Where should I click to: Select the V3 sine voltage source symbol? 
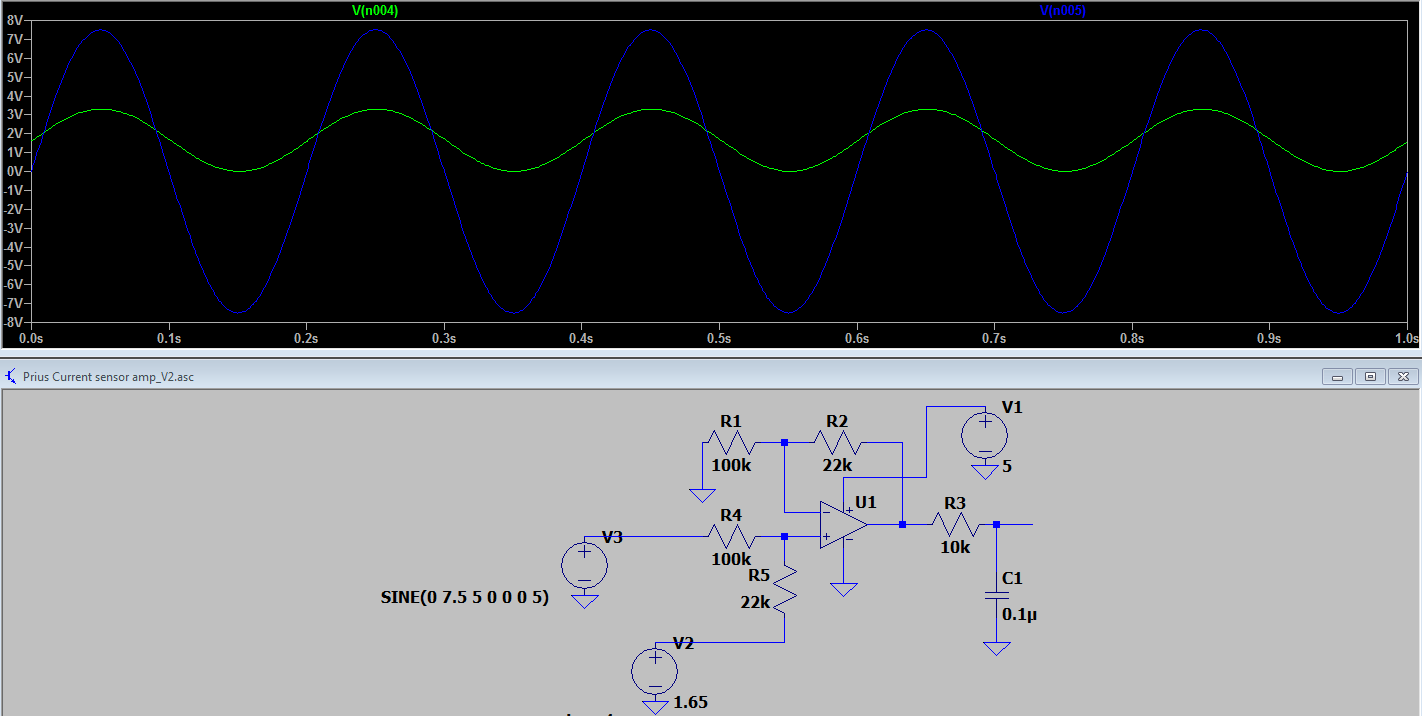[x=584, y=565]
